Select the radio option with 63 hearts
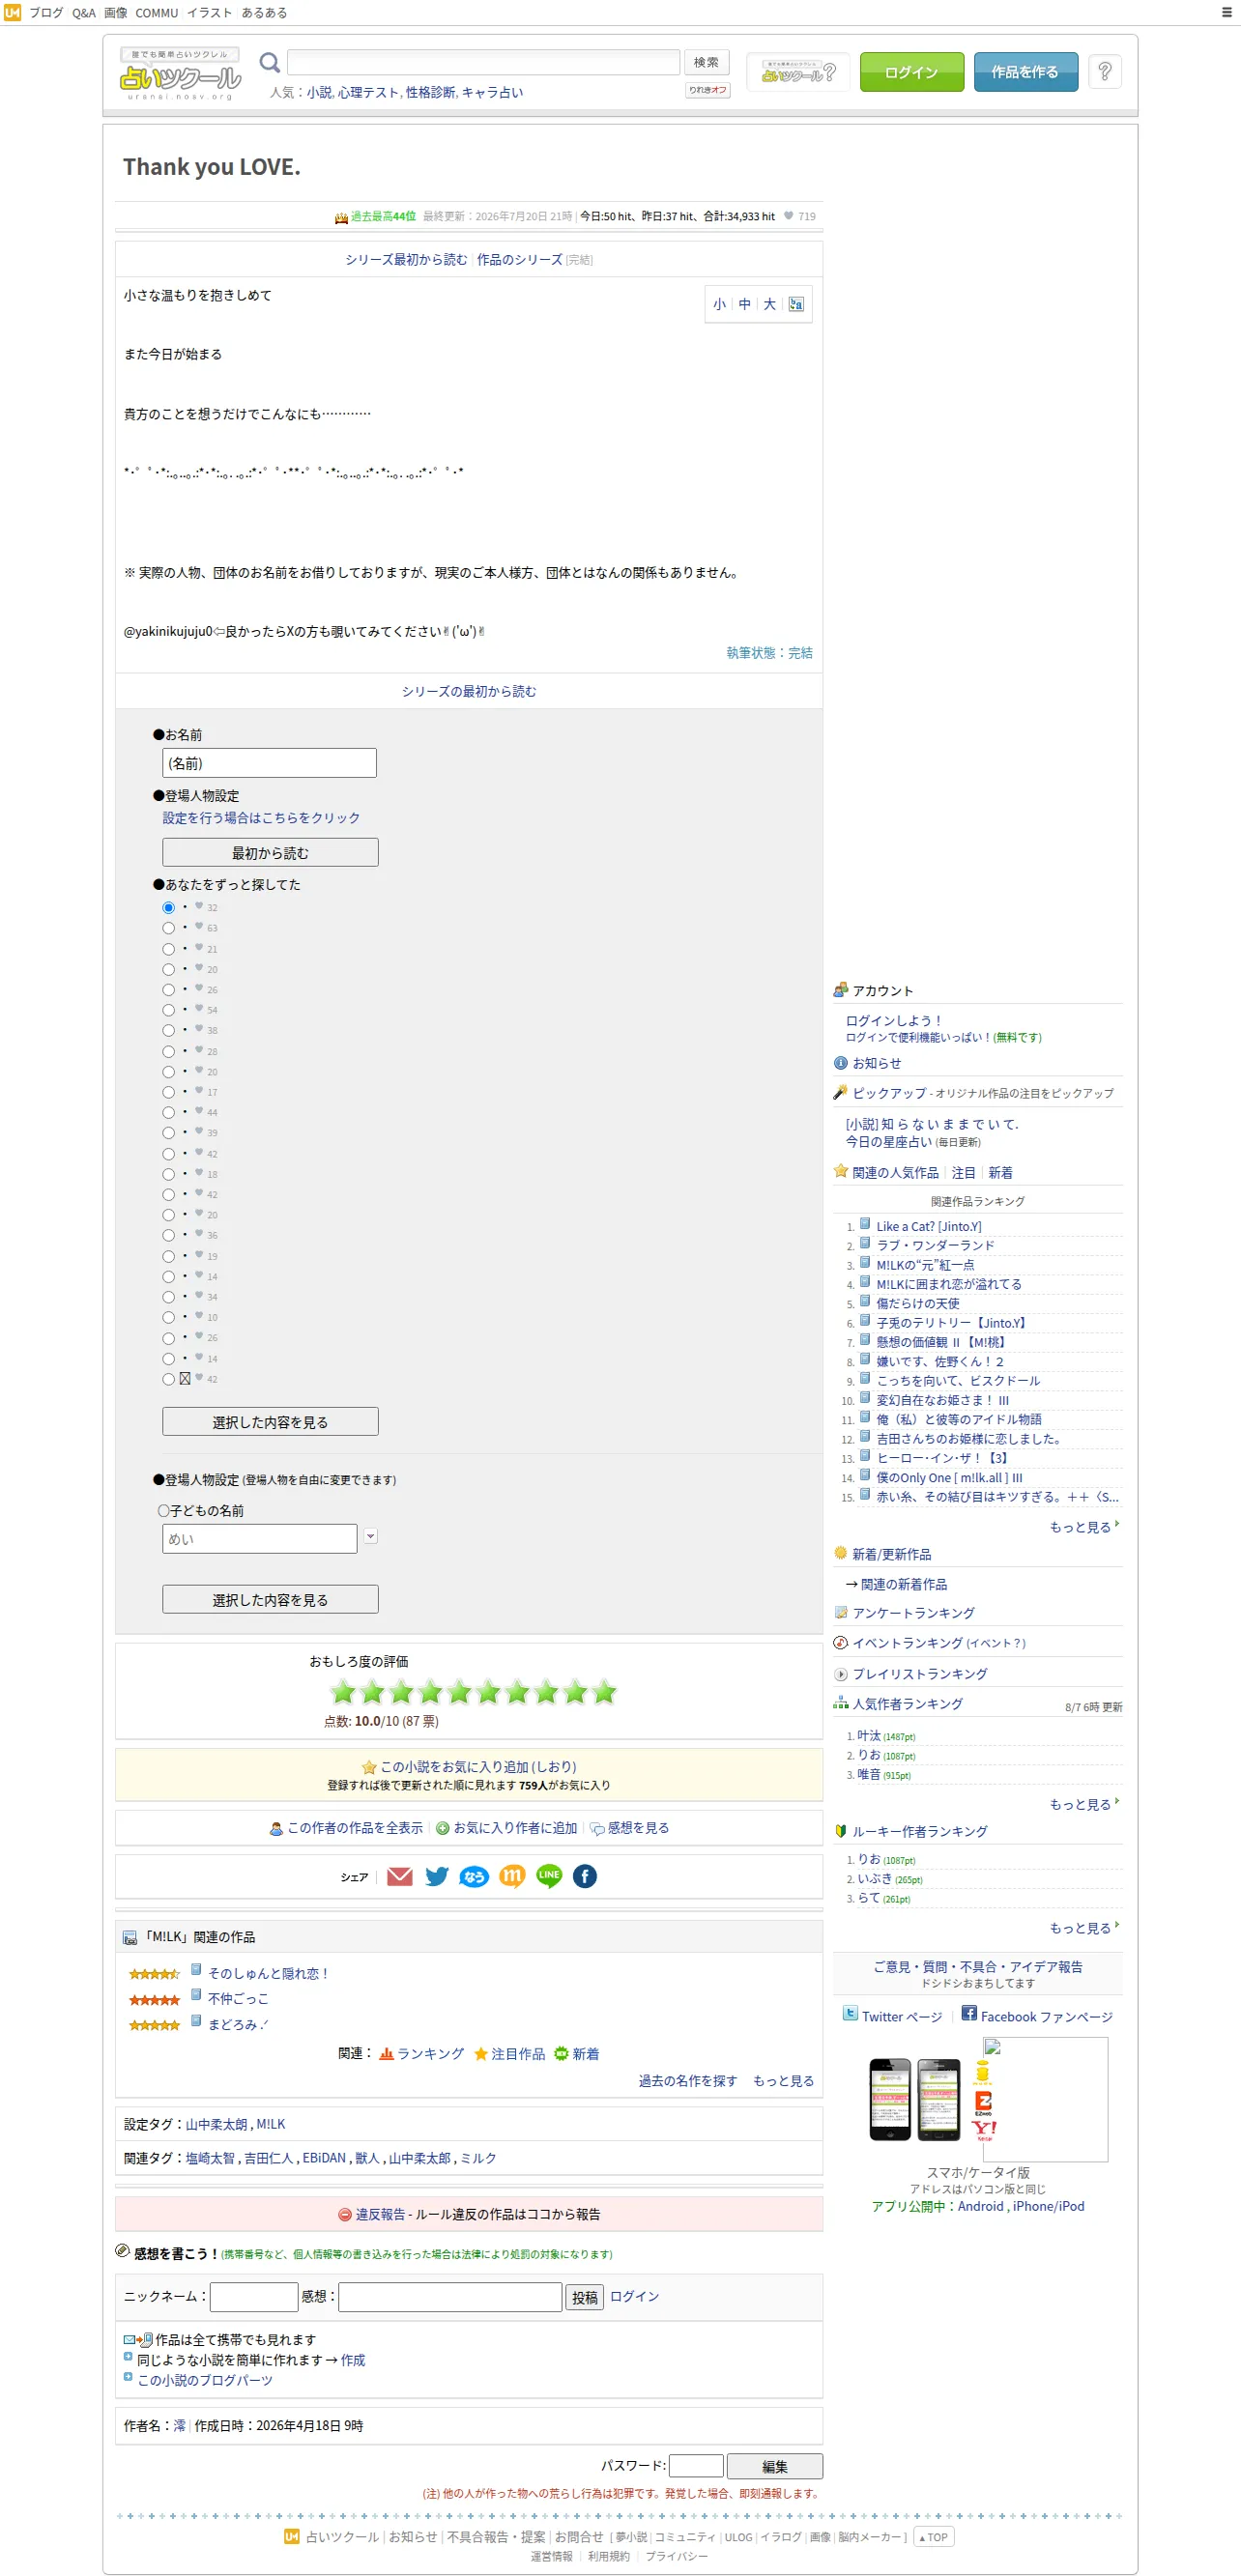Image resolution: width=1241 pixels, height=2576 pixels. pos(168,928)
